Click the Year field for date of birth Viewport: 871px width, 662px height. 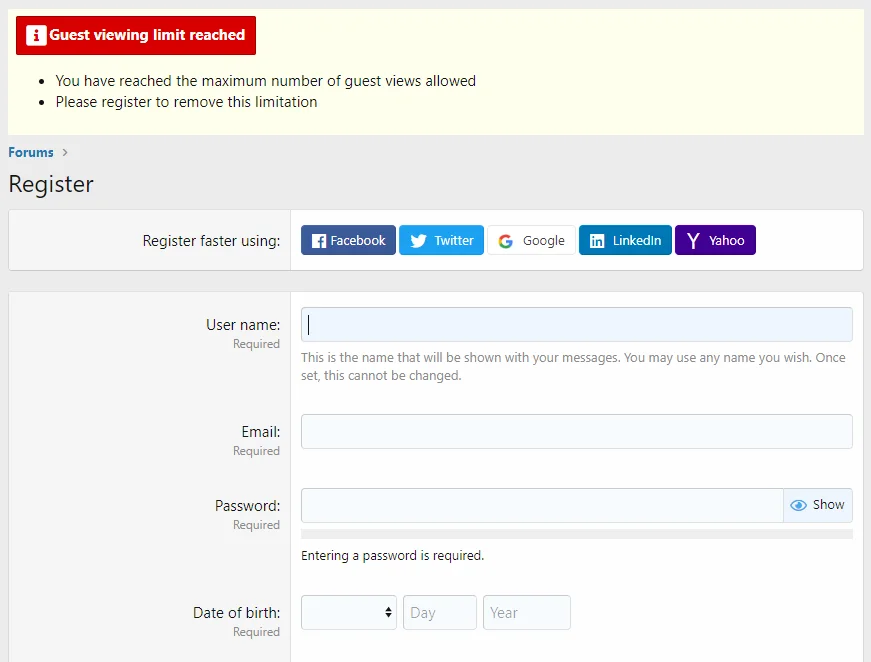click(x=526, y=613)
